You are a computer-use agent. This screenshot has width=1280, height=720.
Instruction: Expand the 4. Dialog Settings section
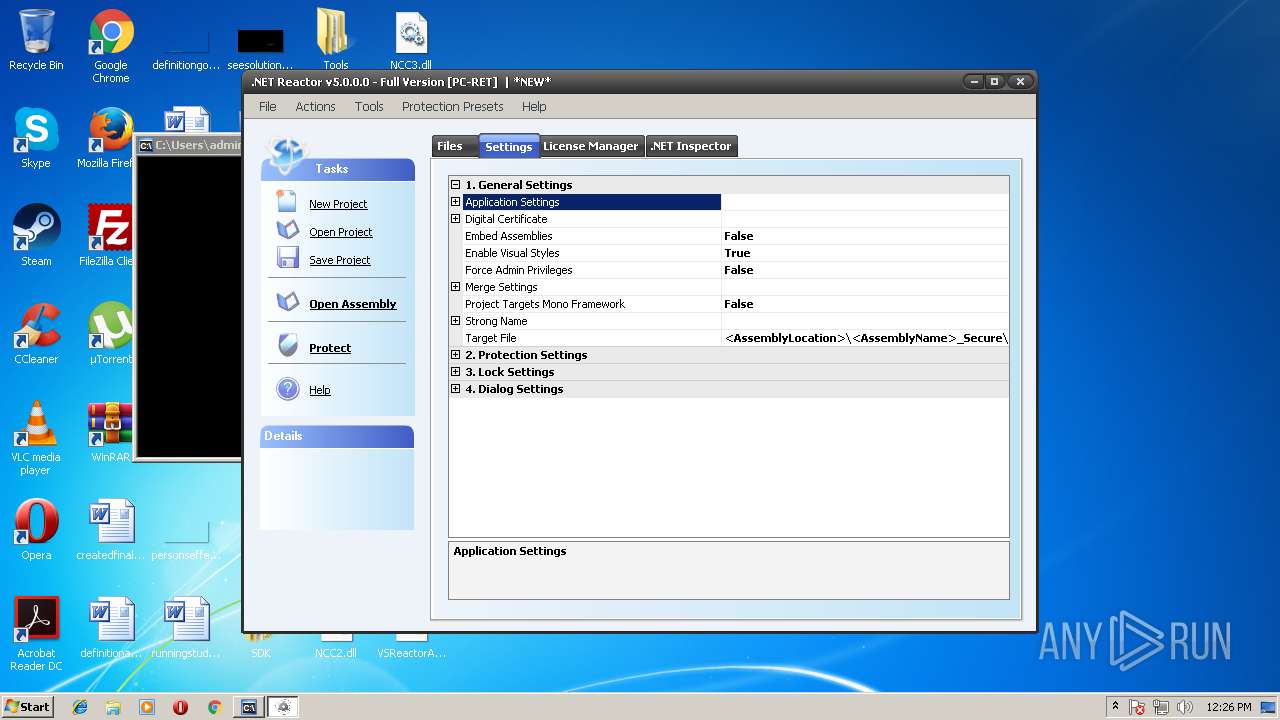[456, 388]
